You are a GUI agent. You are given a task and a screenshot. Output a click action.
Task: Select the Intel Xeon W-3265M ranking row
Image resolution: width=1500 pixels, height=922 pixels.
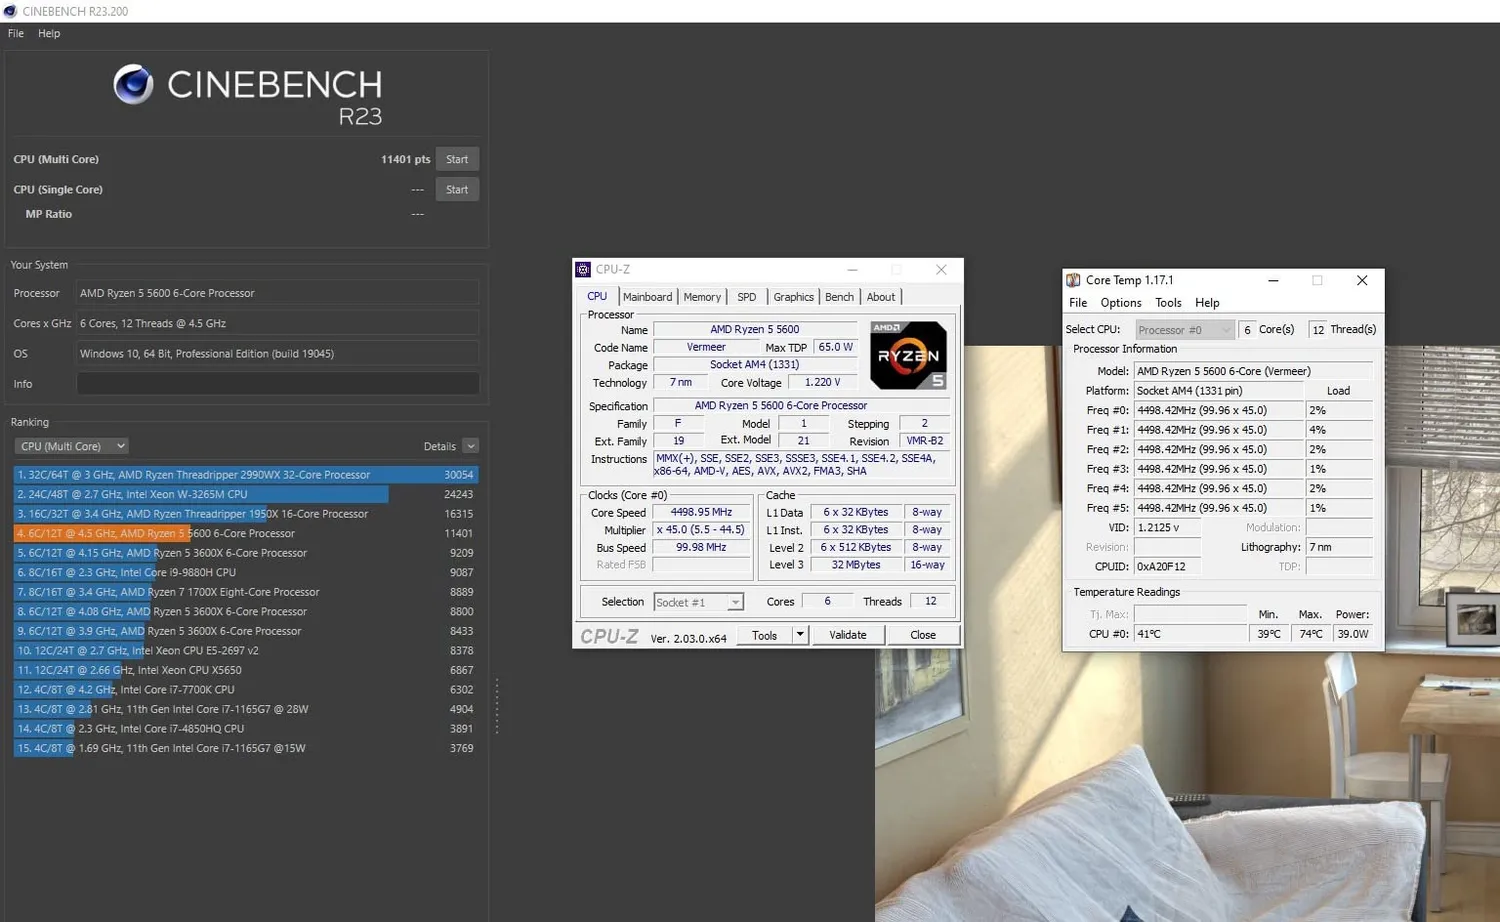(246, 494)
